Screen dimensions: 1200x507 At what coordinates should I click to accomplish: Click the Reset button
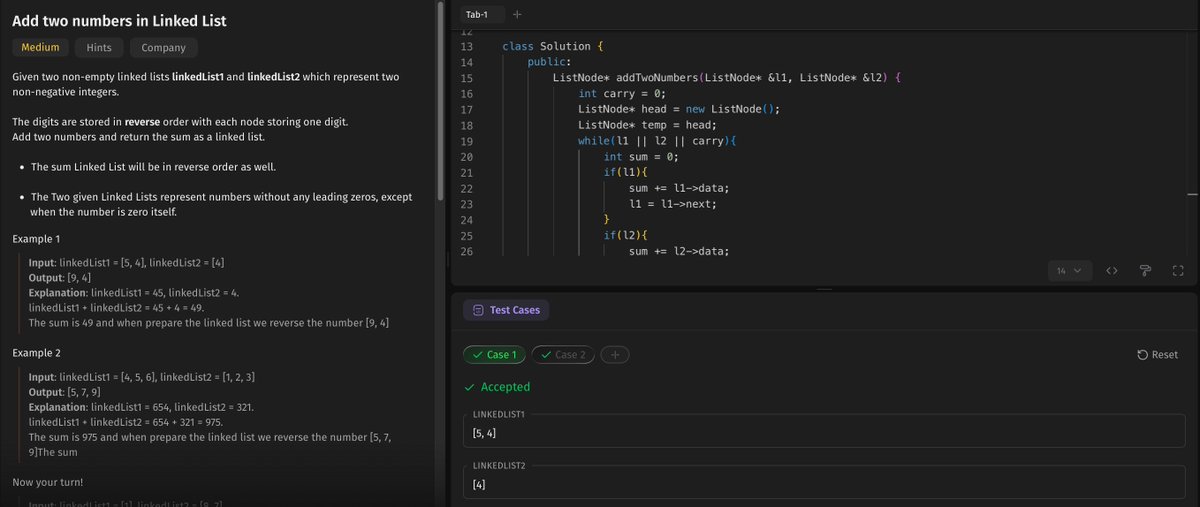point(1158,355)
